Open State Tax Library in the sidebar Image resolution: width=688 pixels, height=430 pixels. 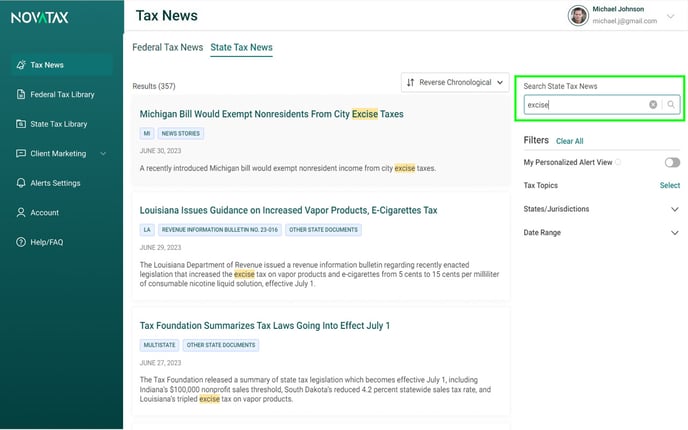click(x=61, y=124)
